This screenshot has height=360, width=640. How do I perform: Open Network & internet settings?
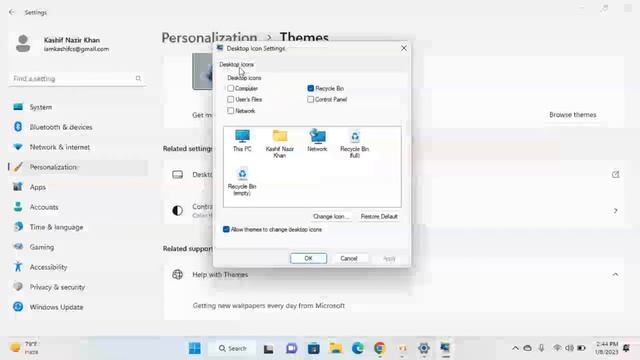(x=78, y=147)
